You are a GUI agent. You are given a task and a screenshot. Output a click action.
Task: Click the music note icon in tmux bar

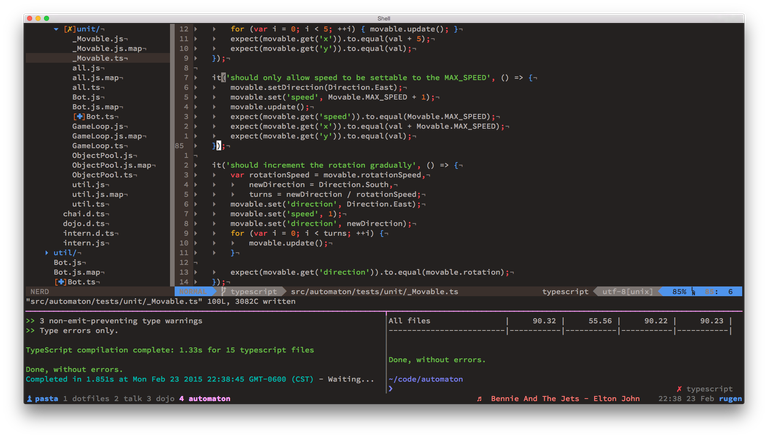tap(481, 399)
